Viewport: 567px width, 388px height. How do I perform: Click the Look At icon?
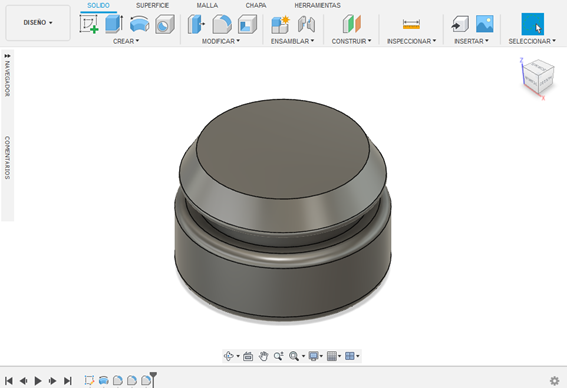point(248,356)
